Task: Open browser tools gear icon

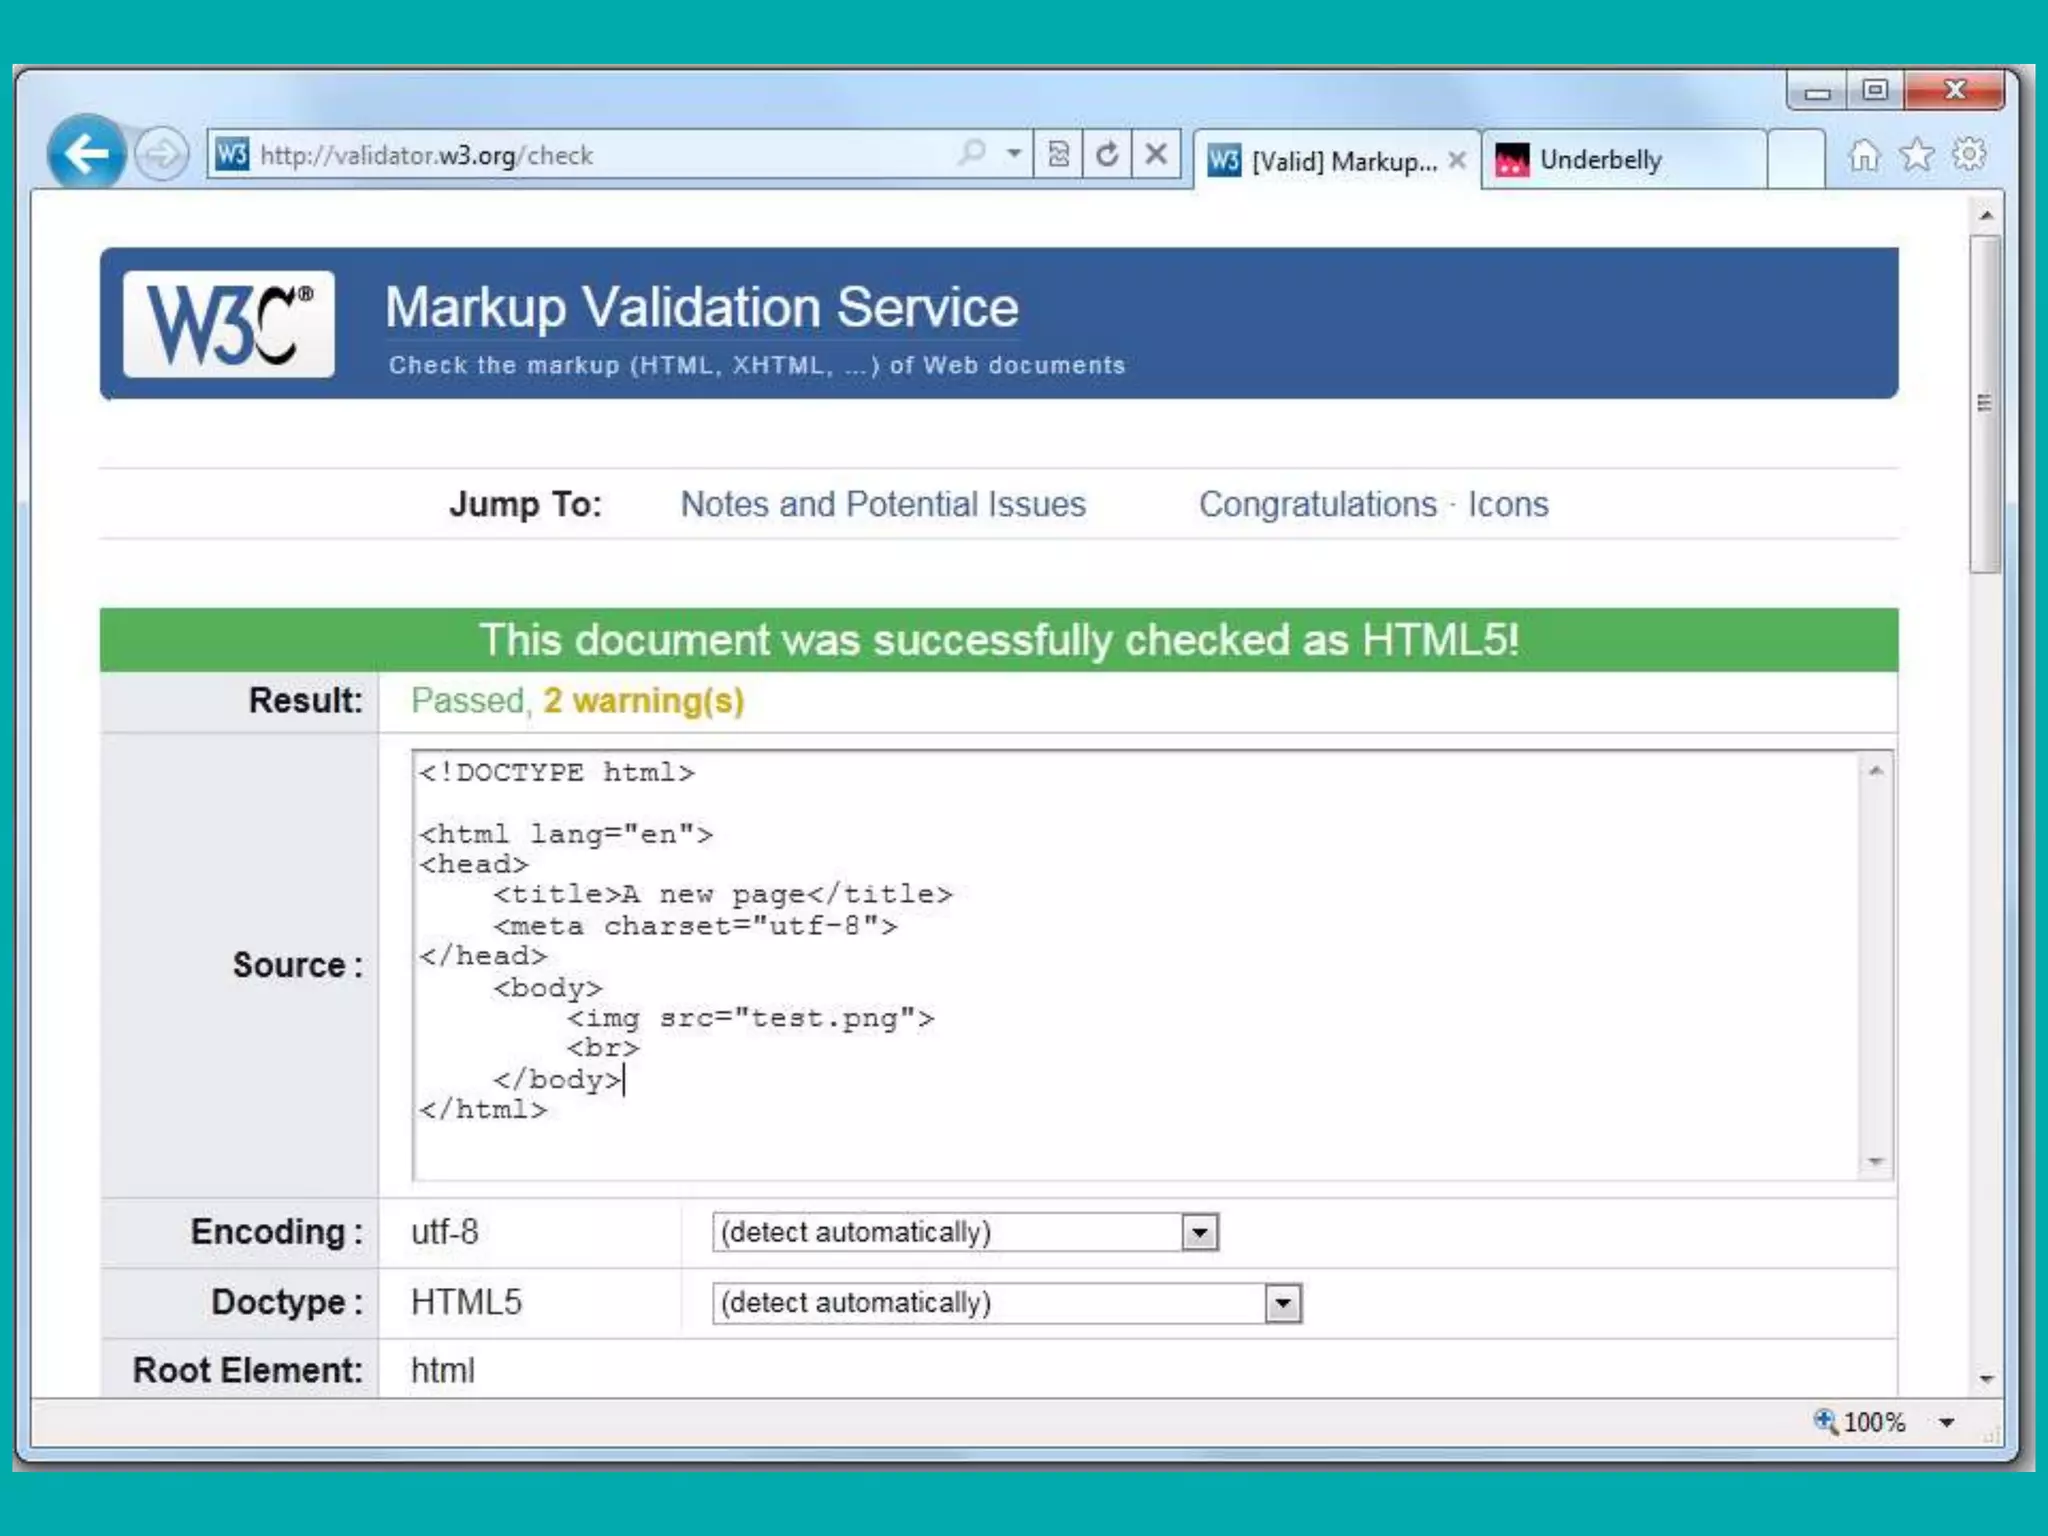Action: coord(1969,155)
